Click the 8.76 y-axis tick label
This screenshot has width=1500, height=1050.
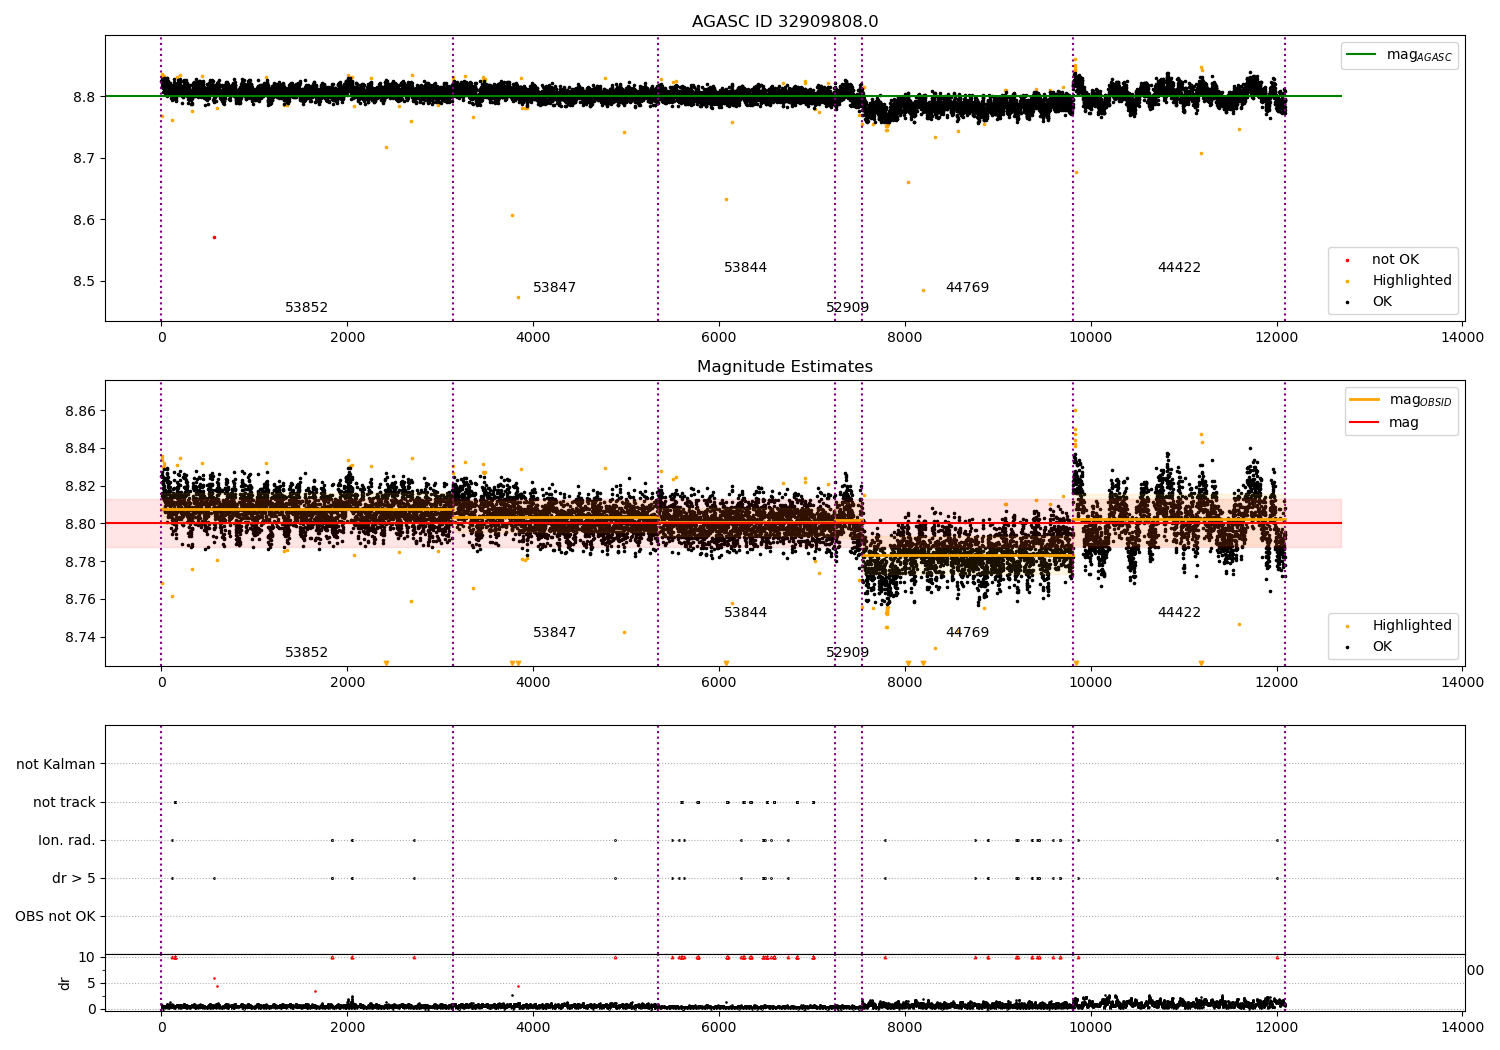click(81, 600)
